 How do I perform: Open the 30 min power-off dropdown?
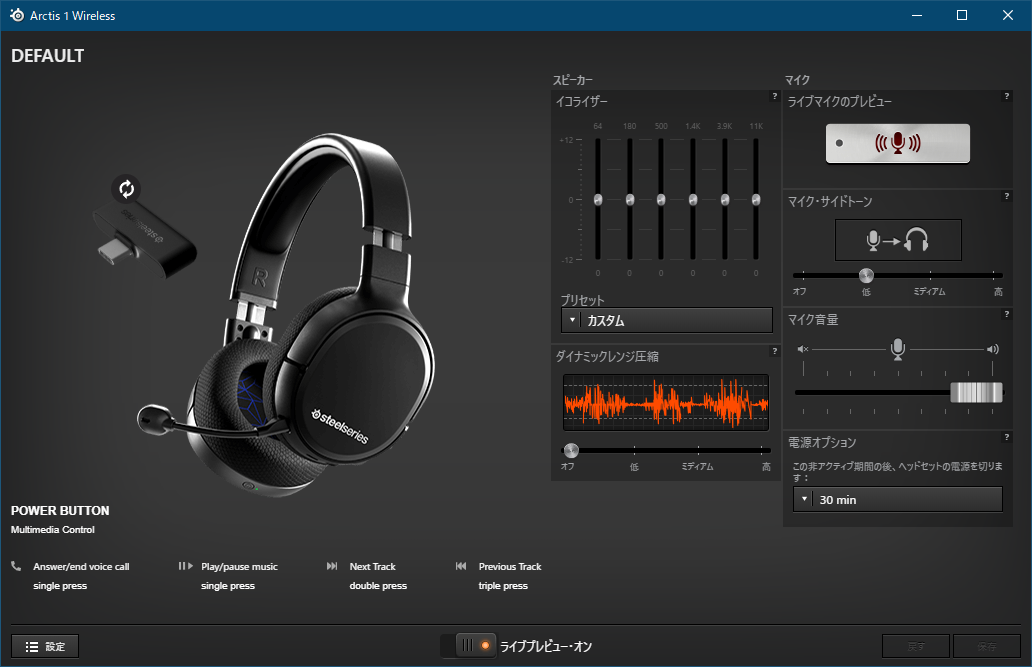tap(898, 500)
